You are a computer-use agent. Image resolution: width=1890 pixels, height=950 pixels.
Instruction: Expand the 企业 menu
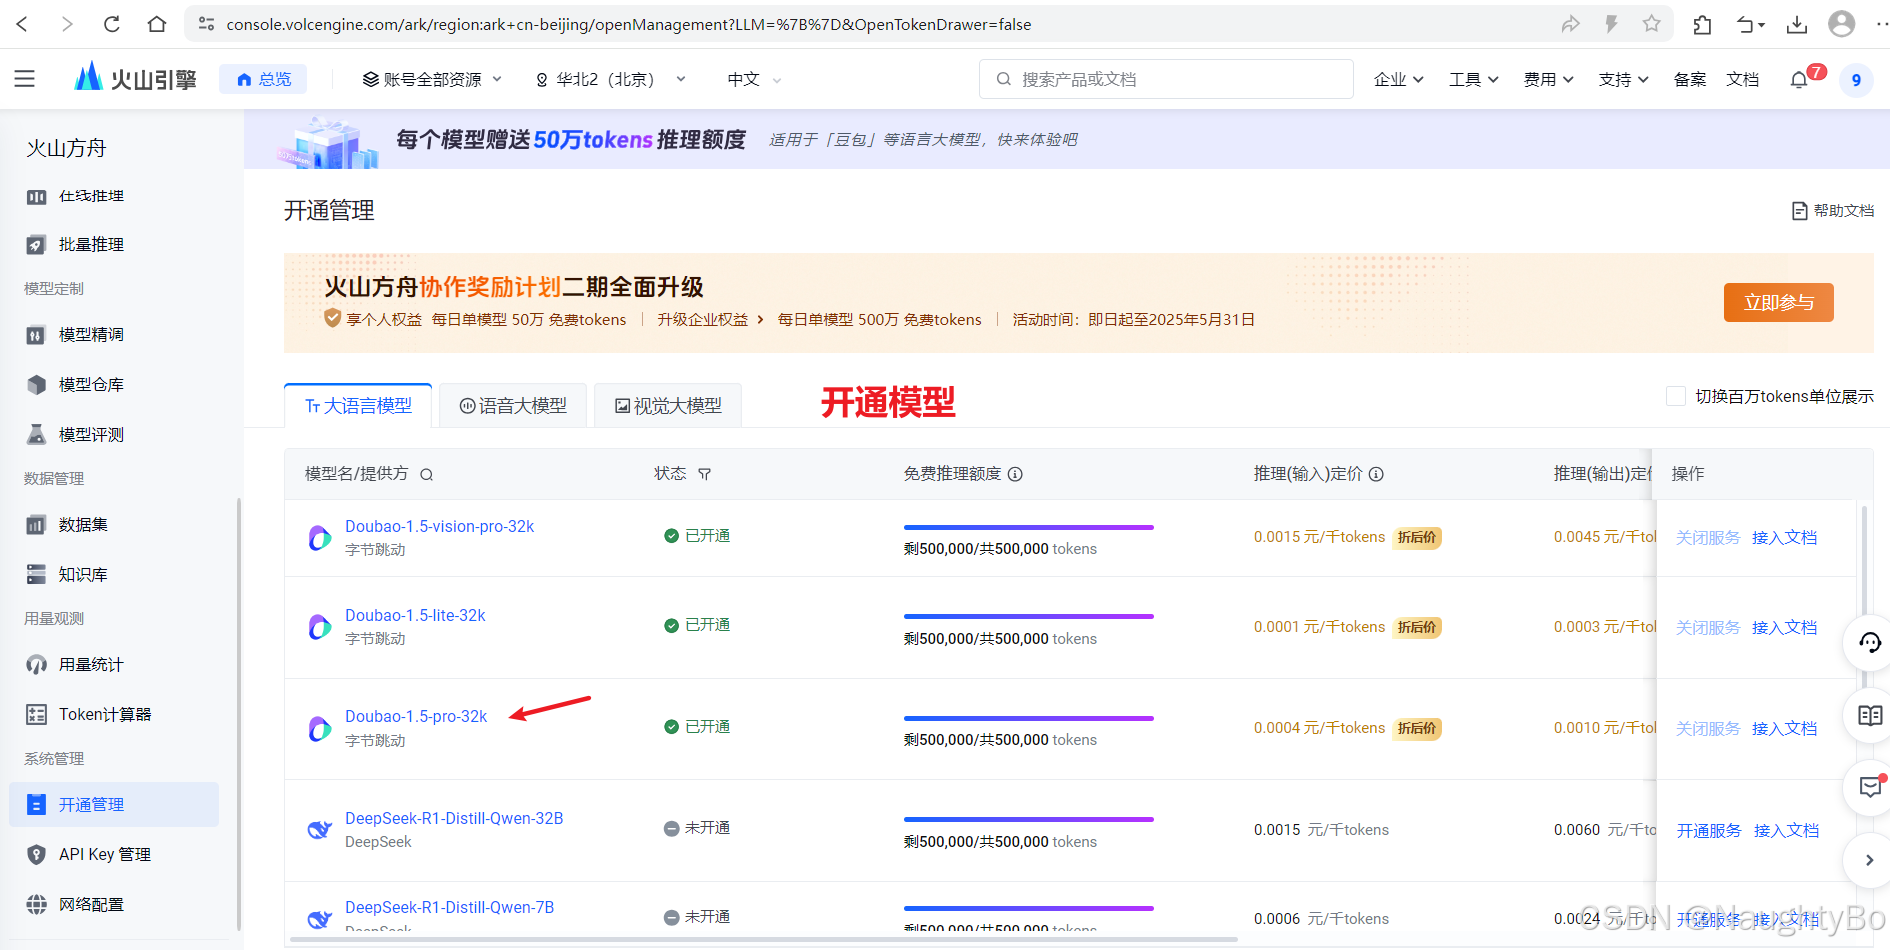click(x=1398, y=79)
